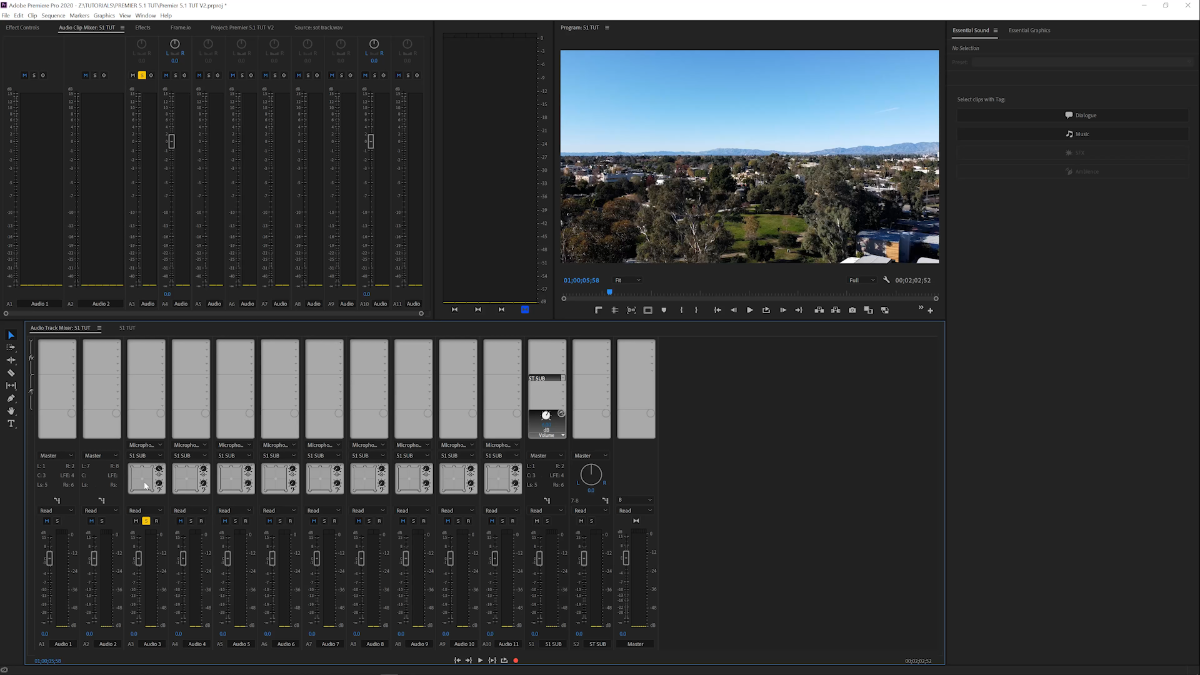
Task: Click Music tag button in Essential Sound
Action: [1072, 133]
